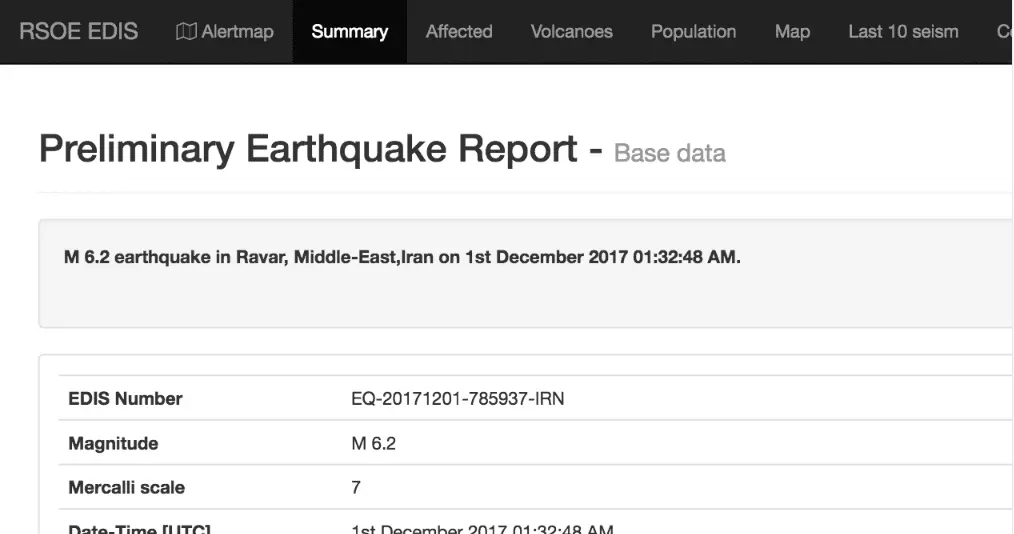This screenshot has height=534, width=1014.
Task: Click the Base data subtitle text
Action: (x=669, y=154)
